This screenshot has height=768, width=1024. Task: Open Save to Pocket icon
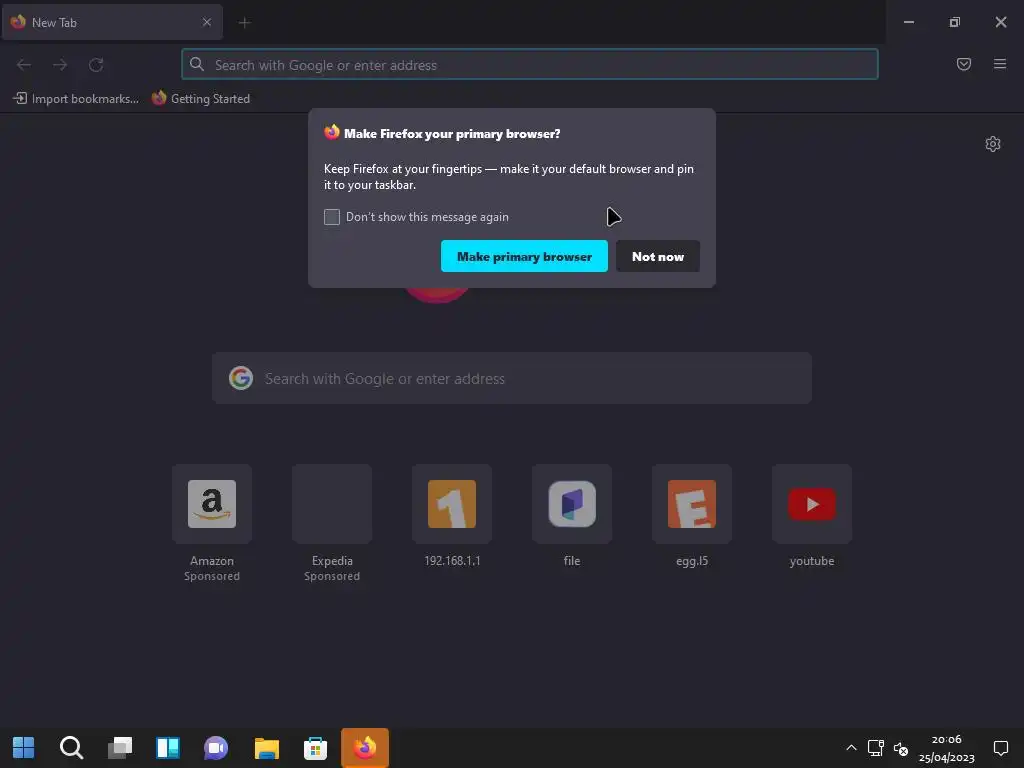point(963,64)
